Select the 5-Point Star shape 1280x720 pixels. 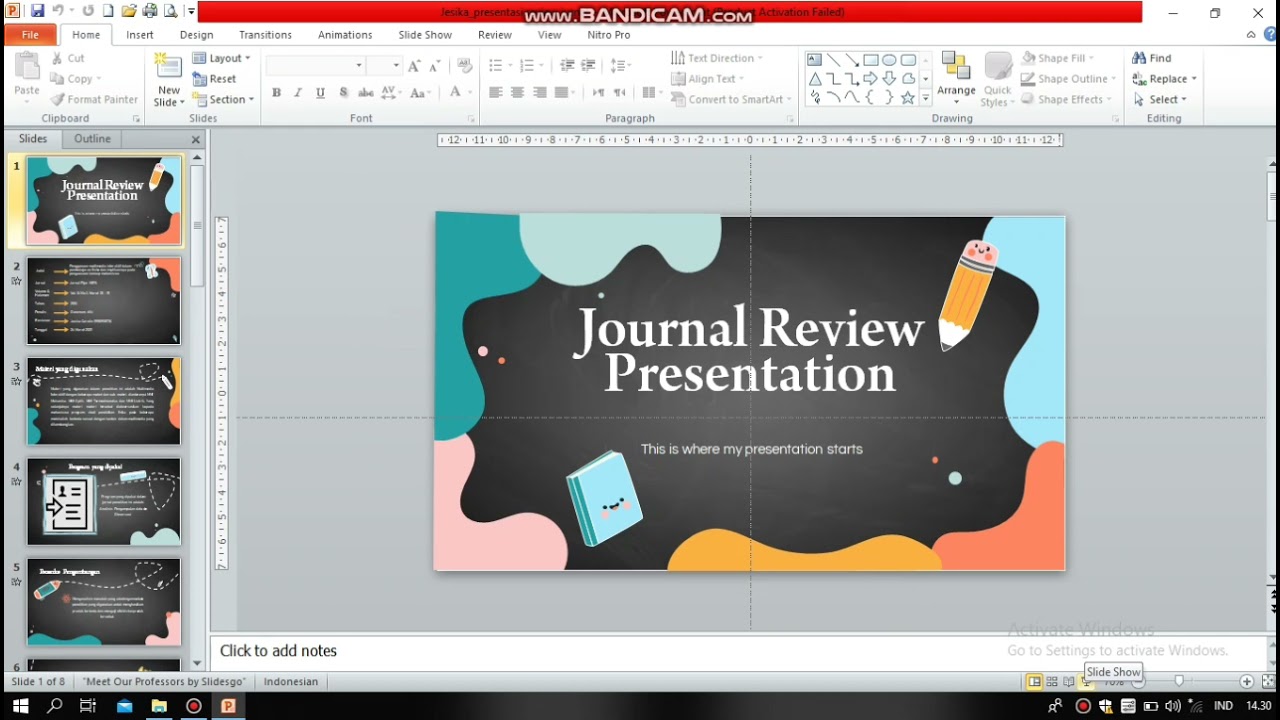[x=908, y=98]
